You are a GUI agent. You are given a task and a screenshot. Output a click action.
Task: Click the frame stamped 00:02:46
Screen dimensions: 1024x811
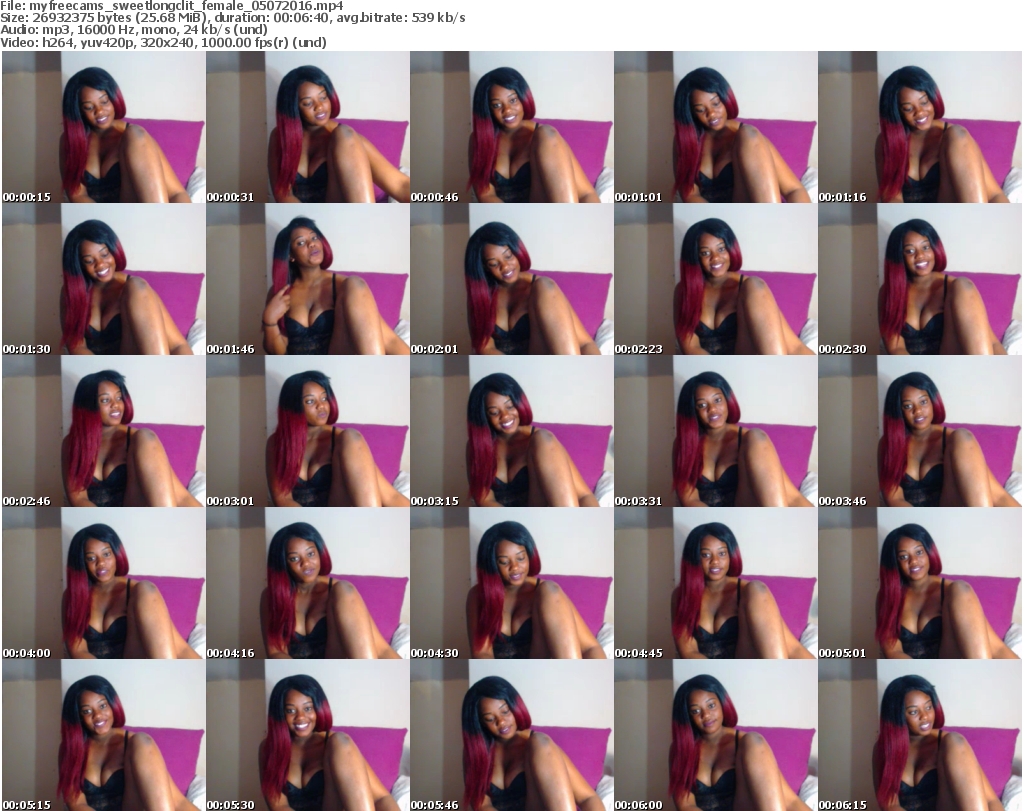103,432
